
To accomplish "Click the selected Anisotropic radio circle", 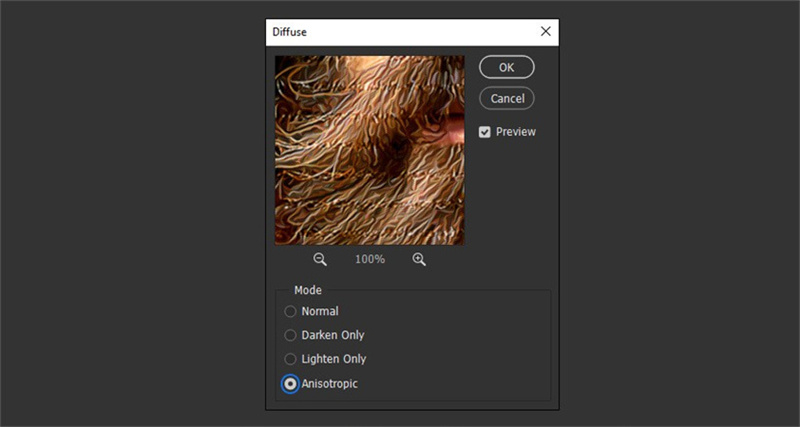I will (x=291, y=383).
